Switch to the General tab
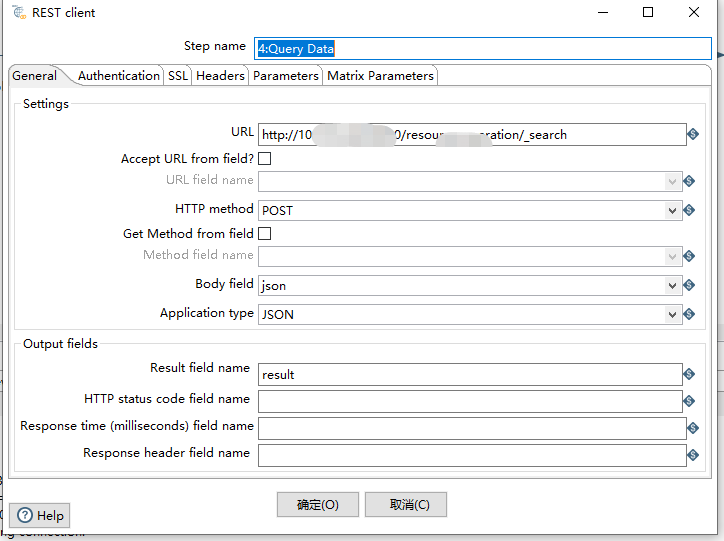Screen dimensions: 724x541 pyautogui.click(x=35, y=76)
